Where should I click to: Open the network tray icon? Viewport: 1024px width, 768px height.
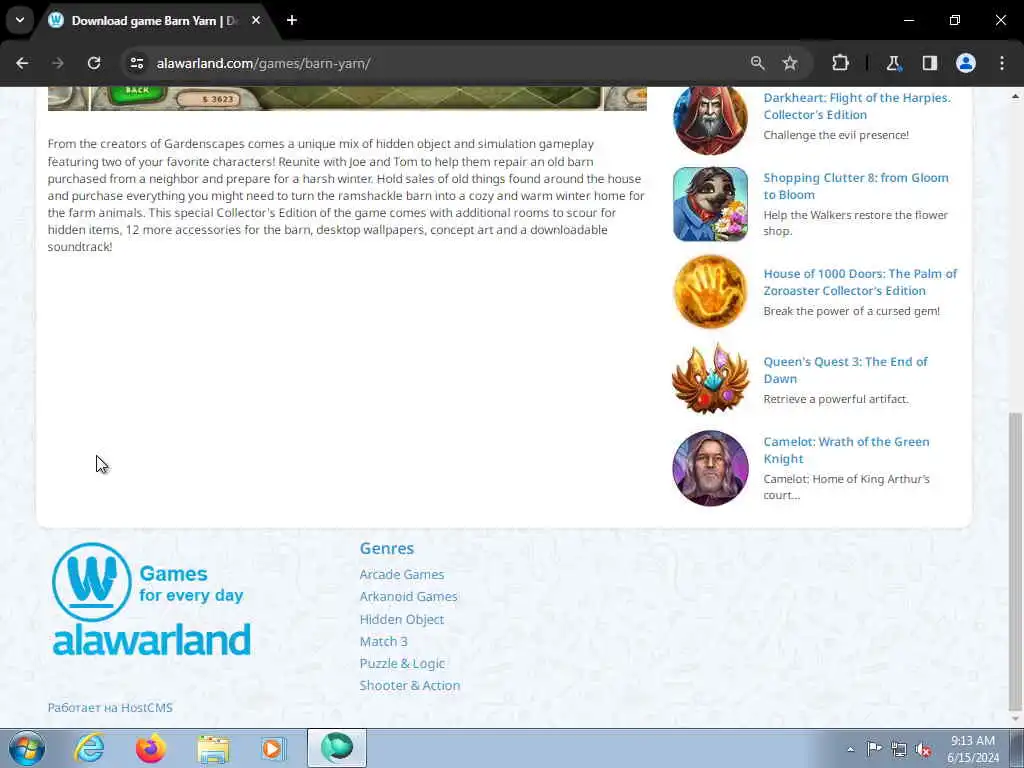[899, 750]
